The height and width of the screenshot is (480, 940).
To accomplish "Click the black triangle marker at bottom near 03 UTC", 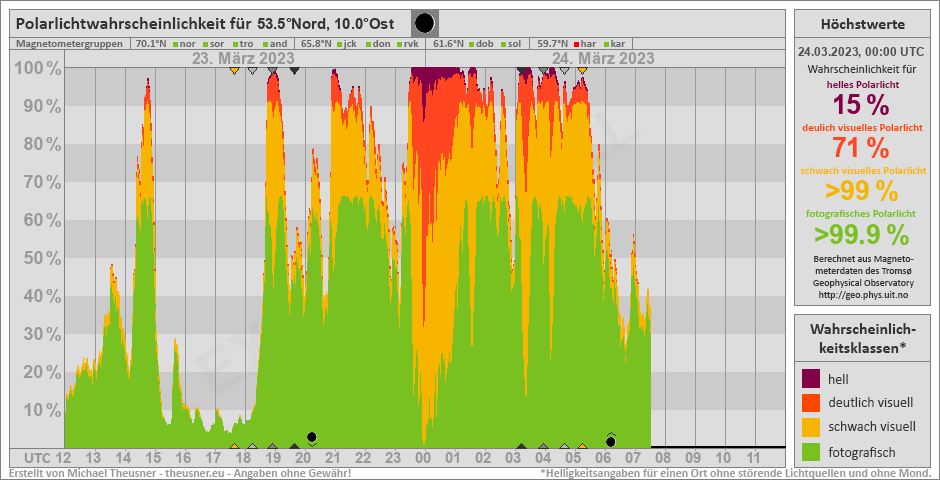I will [521, 446].
